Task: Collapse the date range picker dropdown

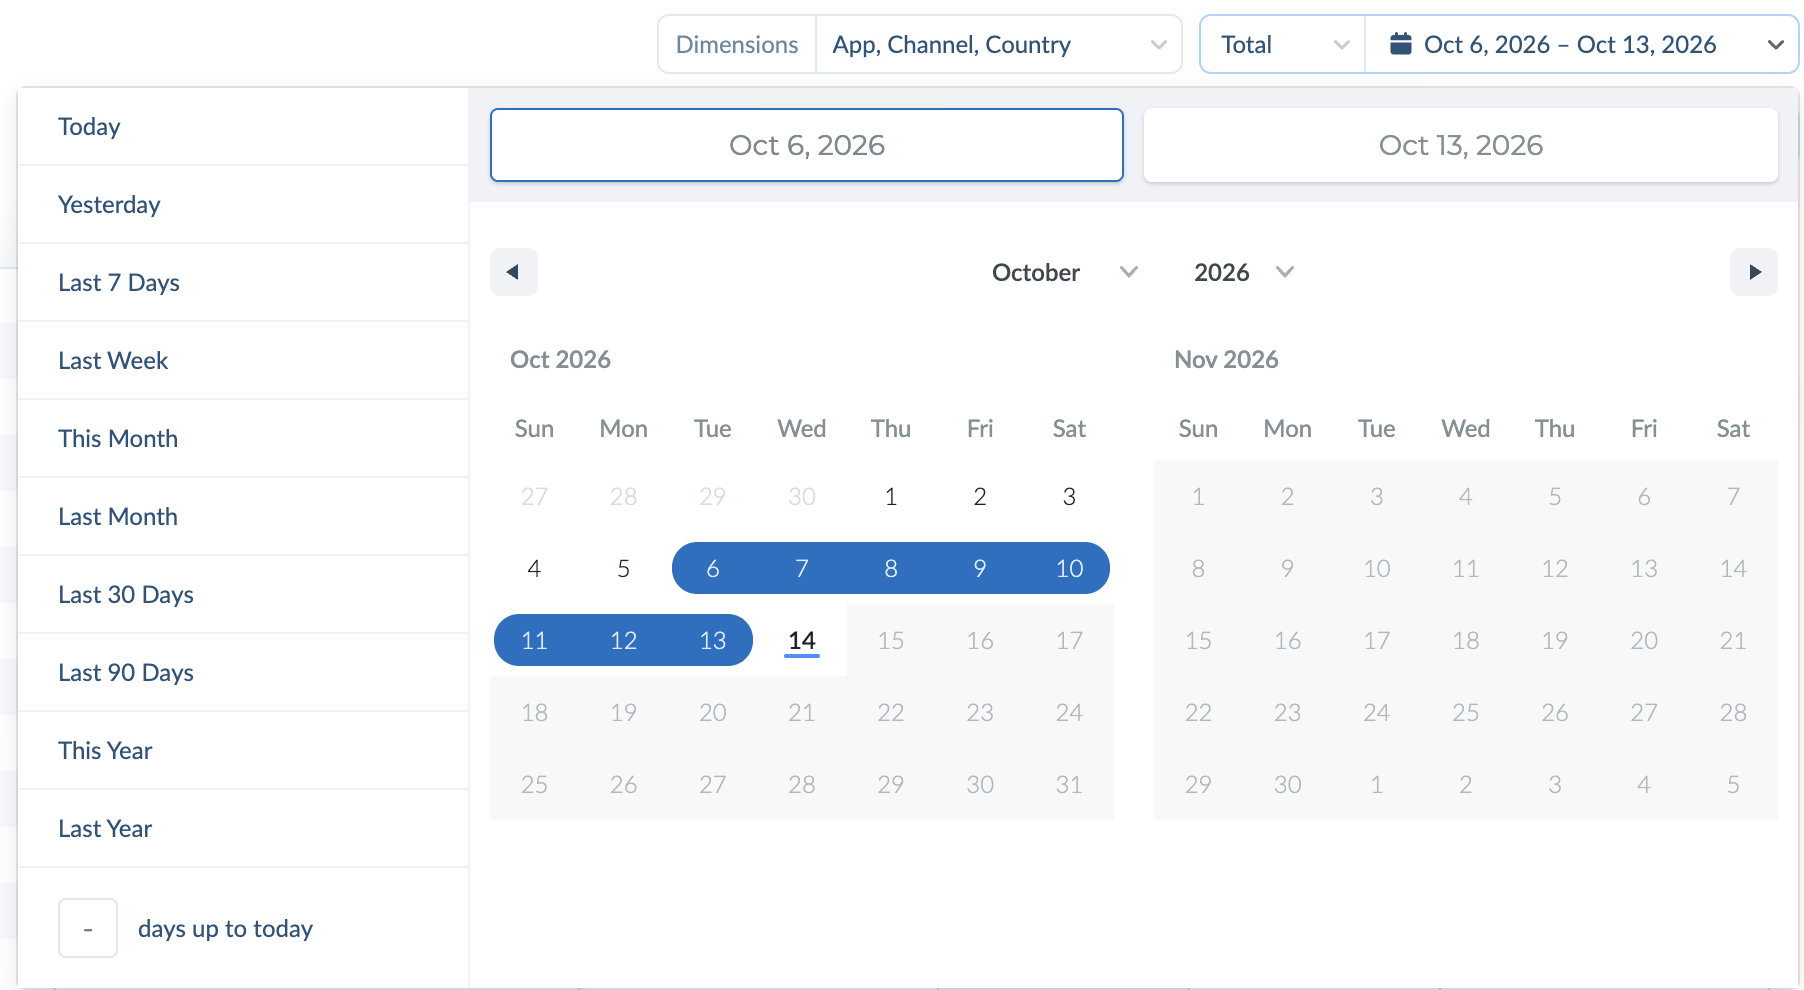Action: (x=1776, y=44)
